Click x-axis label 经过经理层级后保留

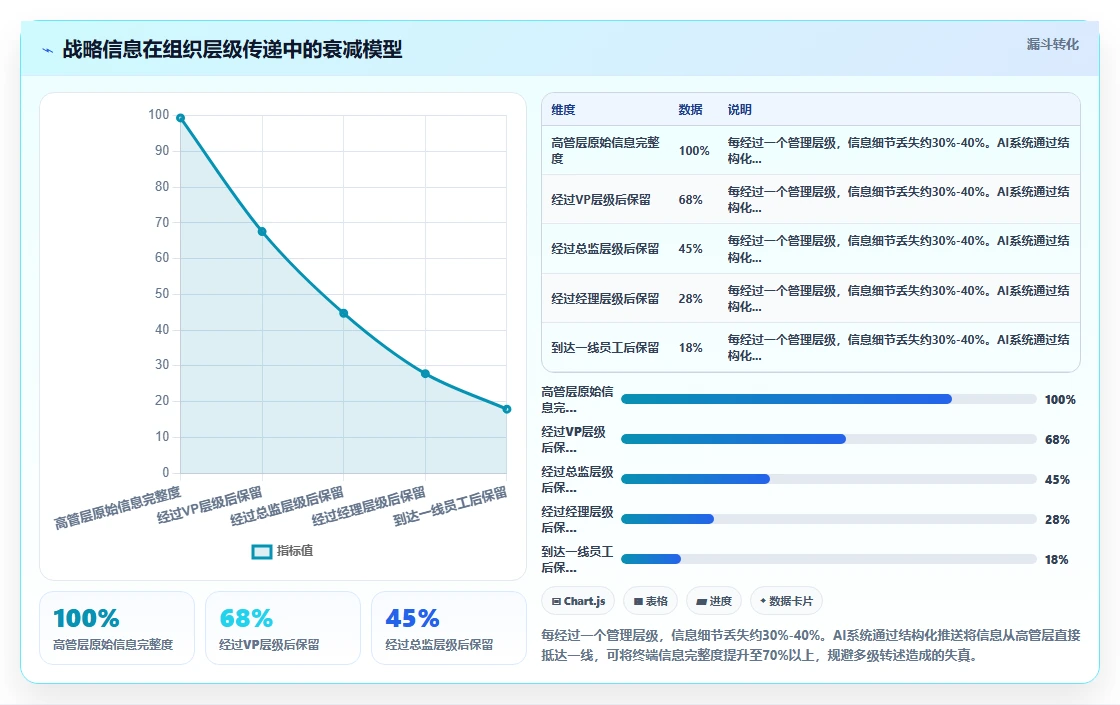tap(369, 506)
